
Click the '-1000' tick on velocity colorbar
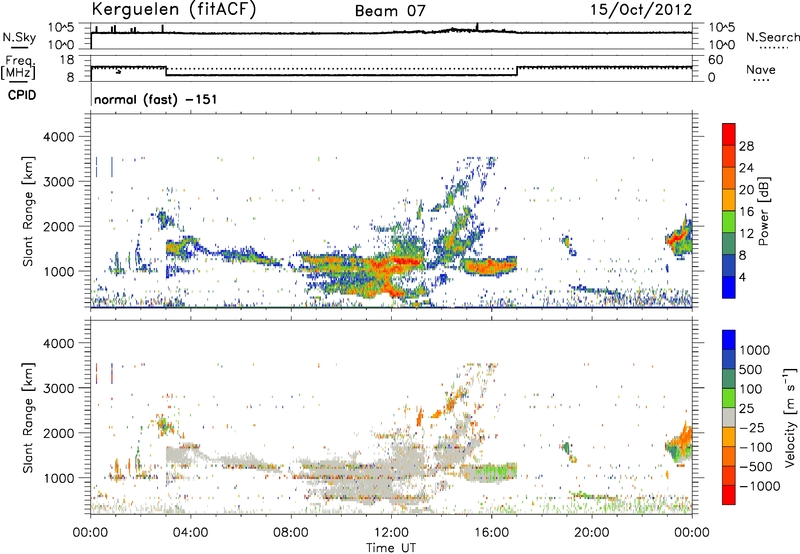pos(760,486)
